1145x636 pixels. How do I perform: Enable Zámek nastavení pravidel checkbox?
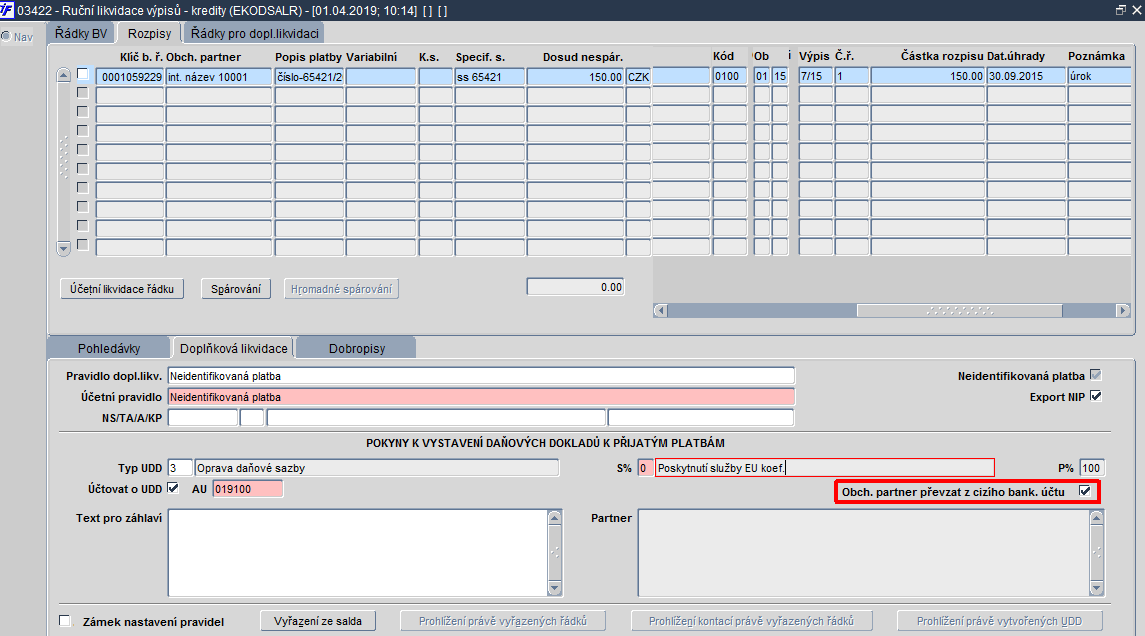pos(65,621)
